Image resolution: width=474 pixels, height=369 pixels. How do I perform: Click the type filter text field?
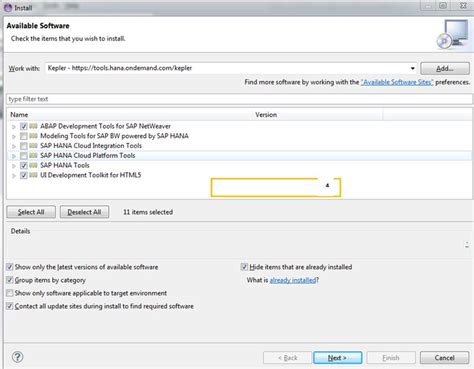(x=239, y=99)
